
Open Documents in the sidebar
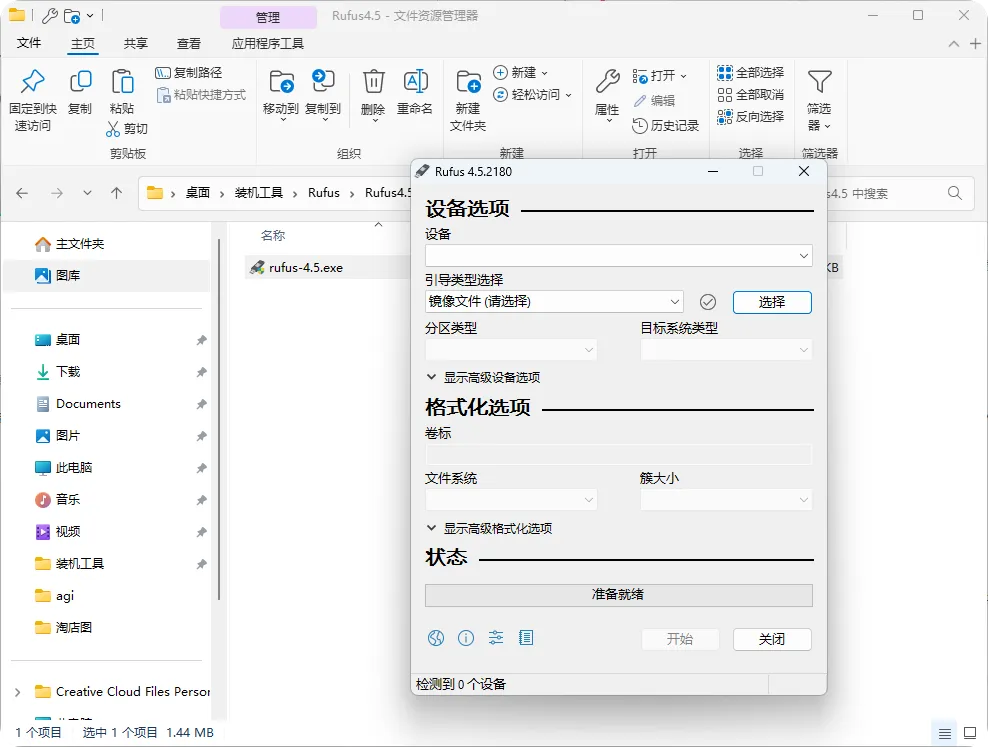point(88,404)
